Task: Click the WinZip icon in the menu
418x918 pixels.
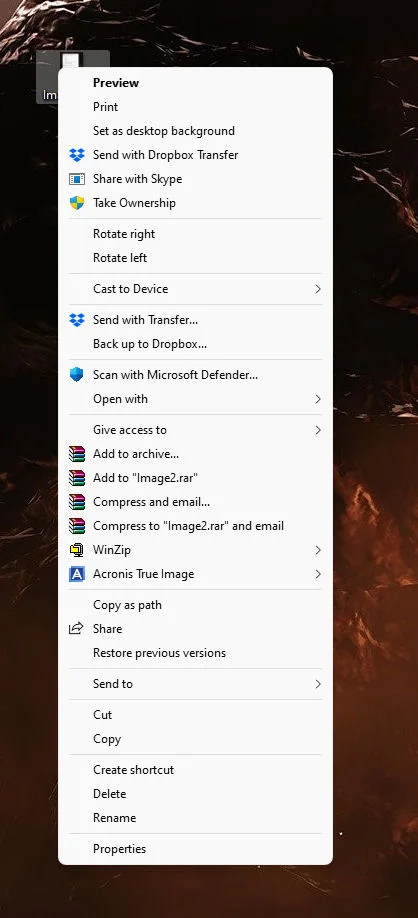Action: tap(77, 550)
